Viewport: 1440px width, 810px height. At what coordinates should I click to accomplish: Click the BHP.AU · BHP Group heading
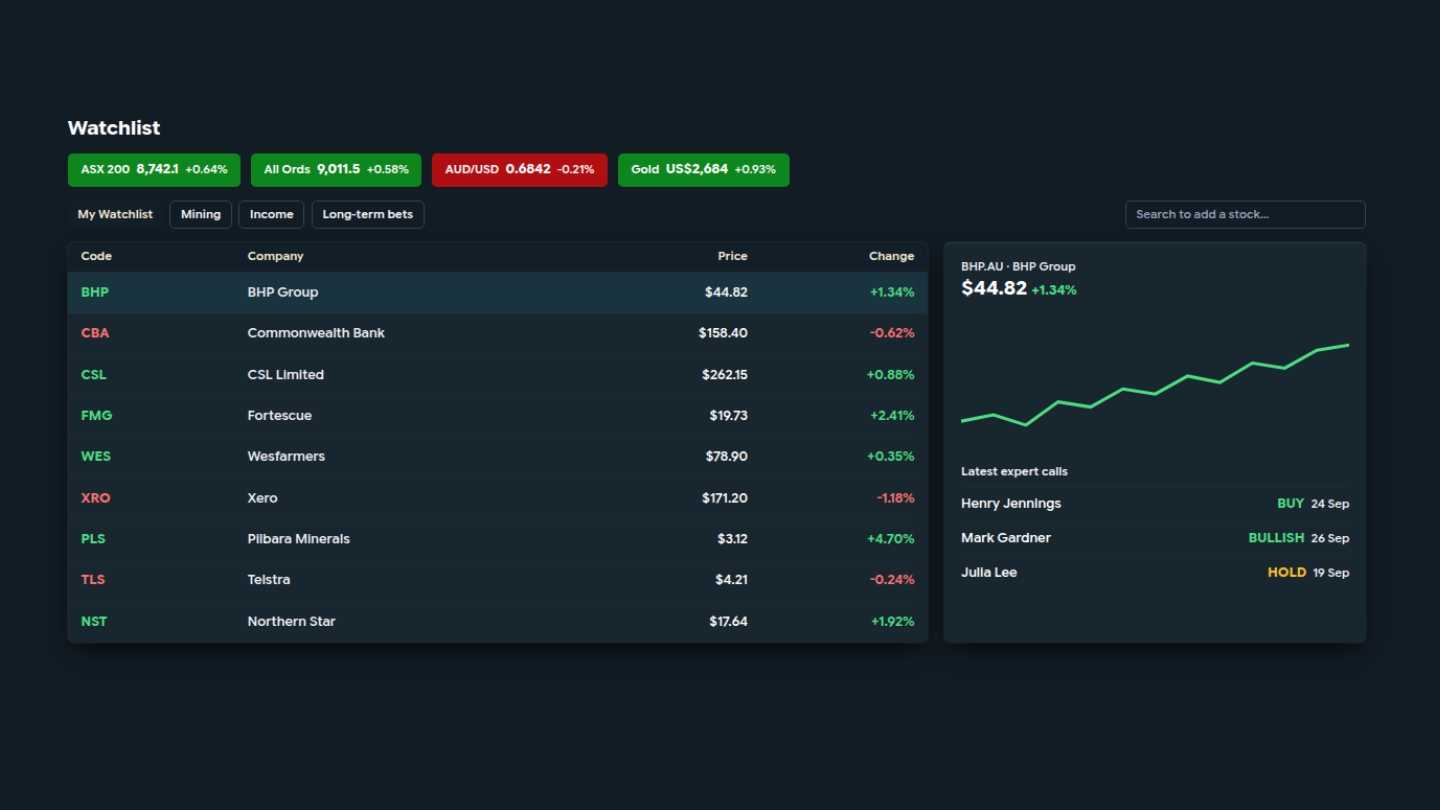[x=1018, y=267]
